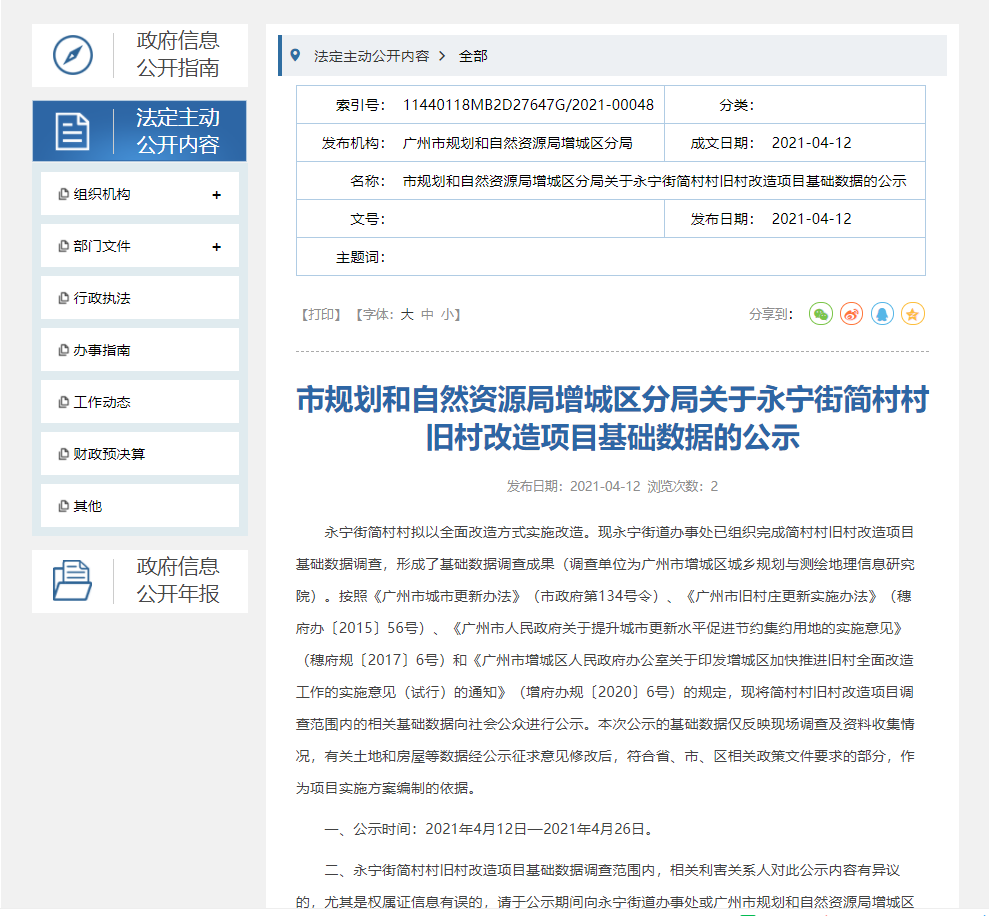Viewport: 989px width, 916px height.
Task: Click 法定主动公开内容 breadcrumb link
Action: tap(371, 56)
